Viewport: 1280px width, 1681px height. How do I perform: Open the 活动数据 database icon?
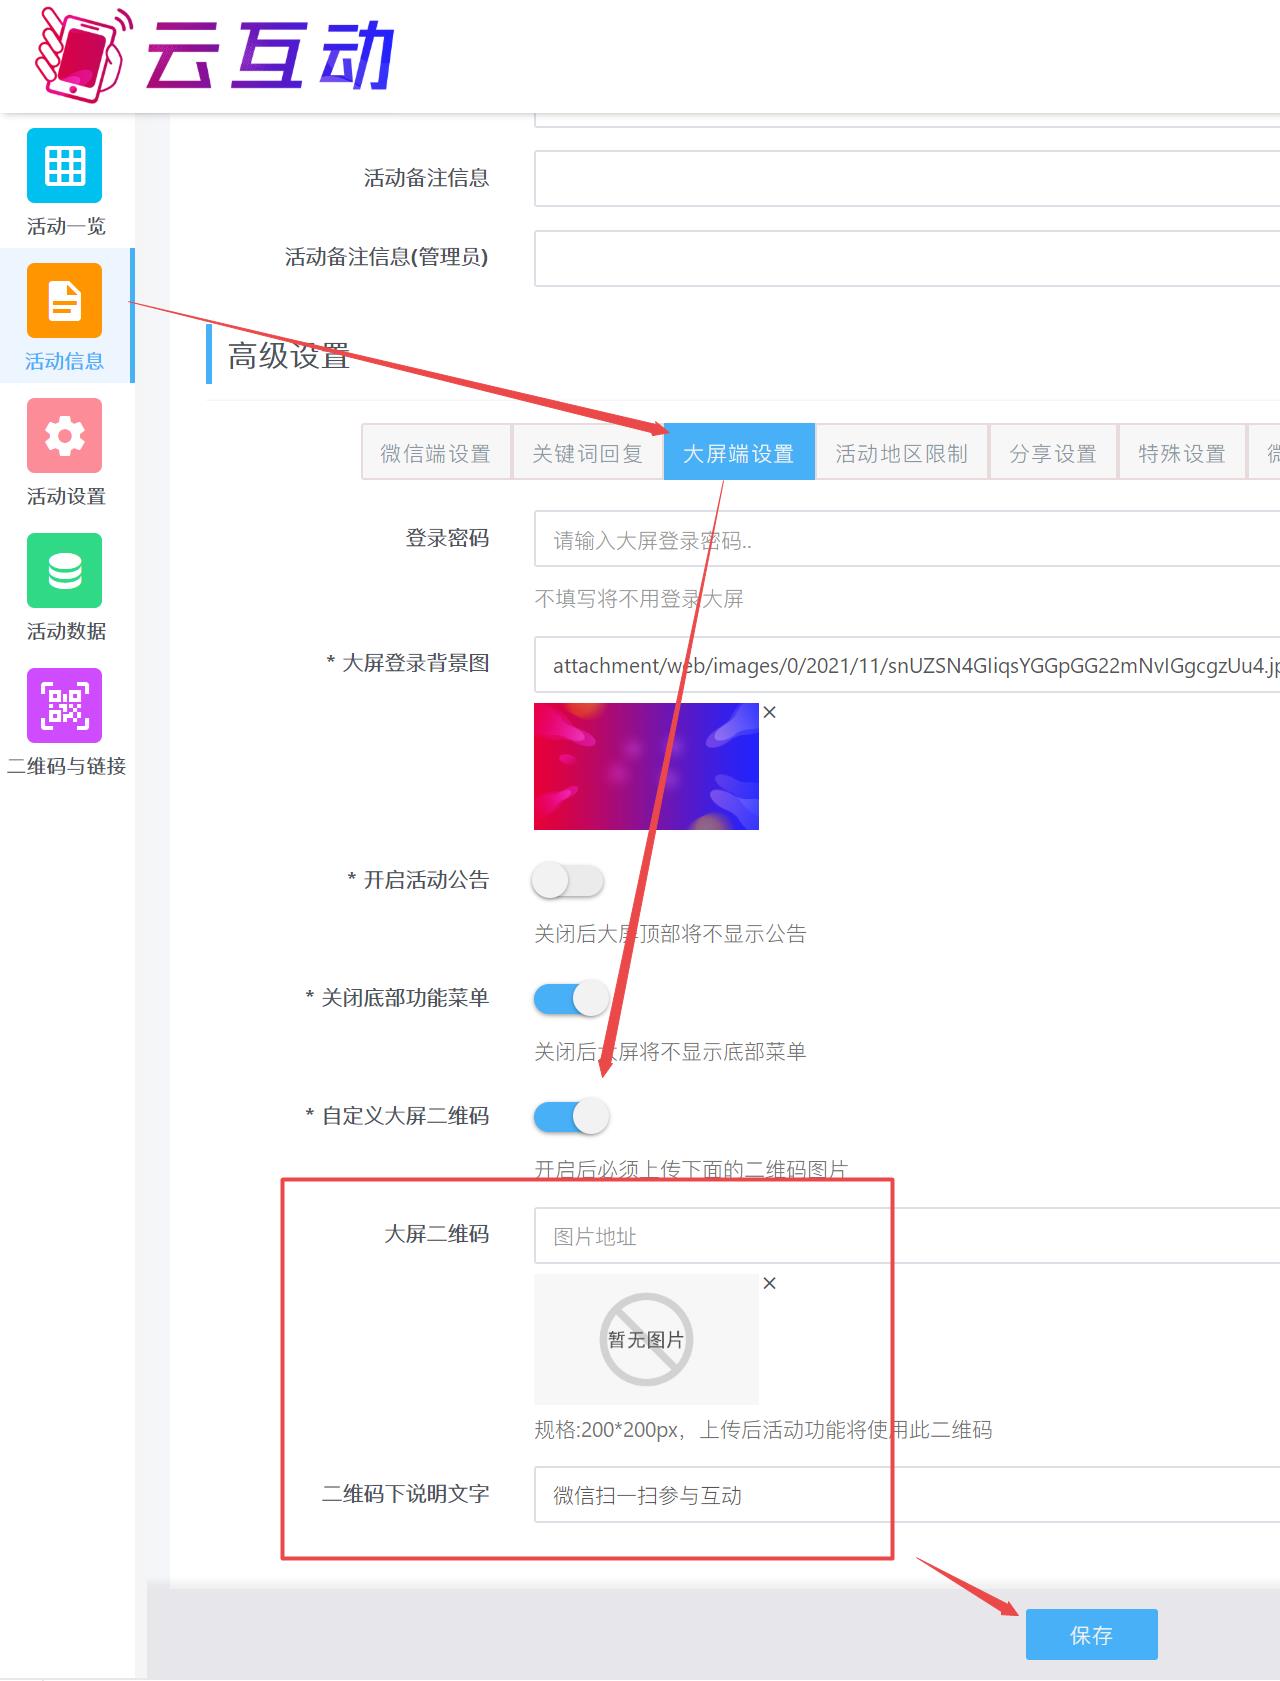[65, 571]
